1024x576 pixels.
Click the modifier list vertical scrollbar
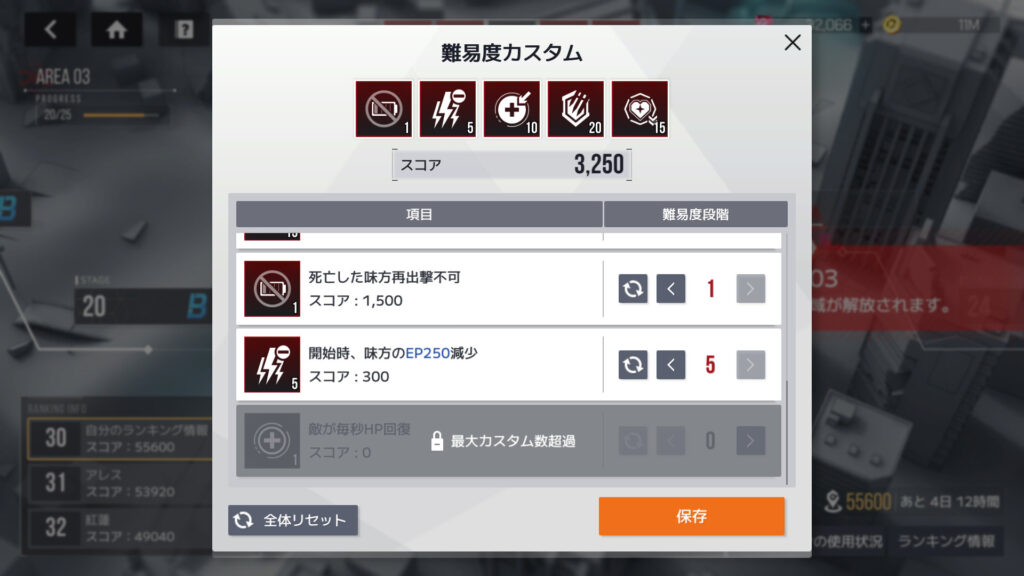click(x=786, y=432)
